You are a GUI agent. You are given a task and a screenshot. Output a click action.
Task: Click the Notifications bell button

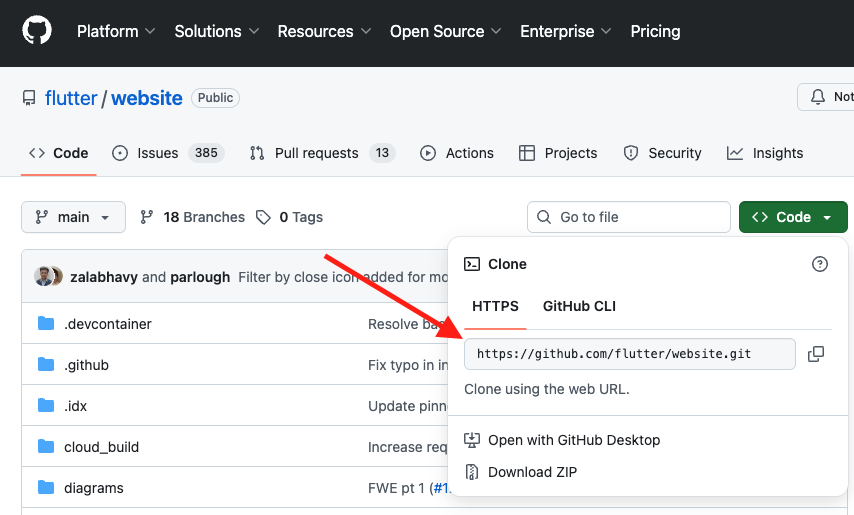(x=826, y=97)
